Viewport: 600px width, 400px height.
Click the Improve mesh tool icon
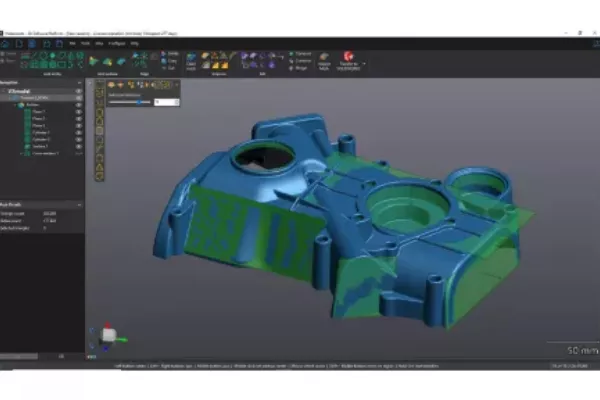(325, 58)
